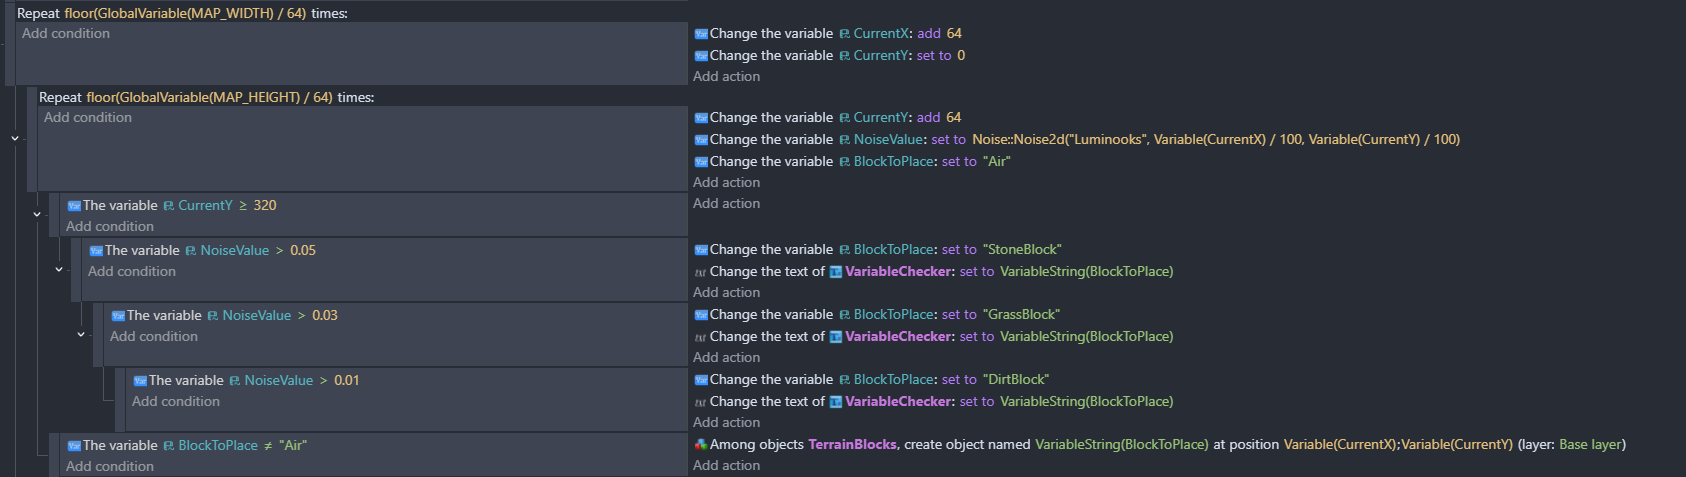
Task: Click variable icon in NoiseValue > 0.01 condition
Action: 140,381
